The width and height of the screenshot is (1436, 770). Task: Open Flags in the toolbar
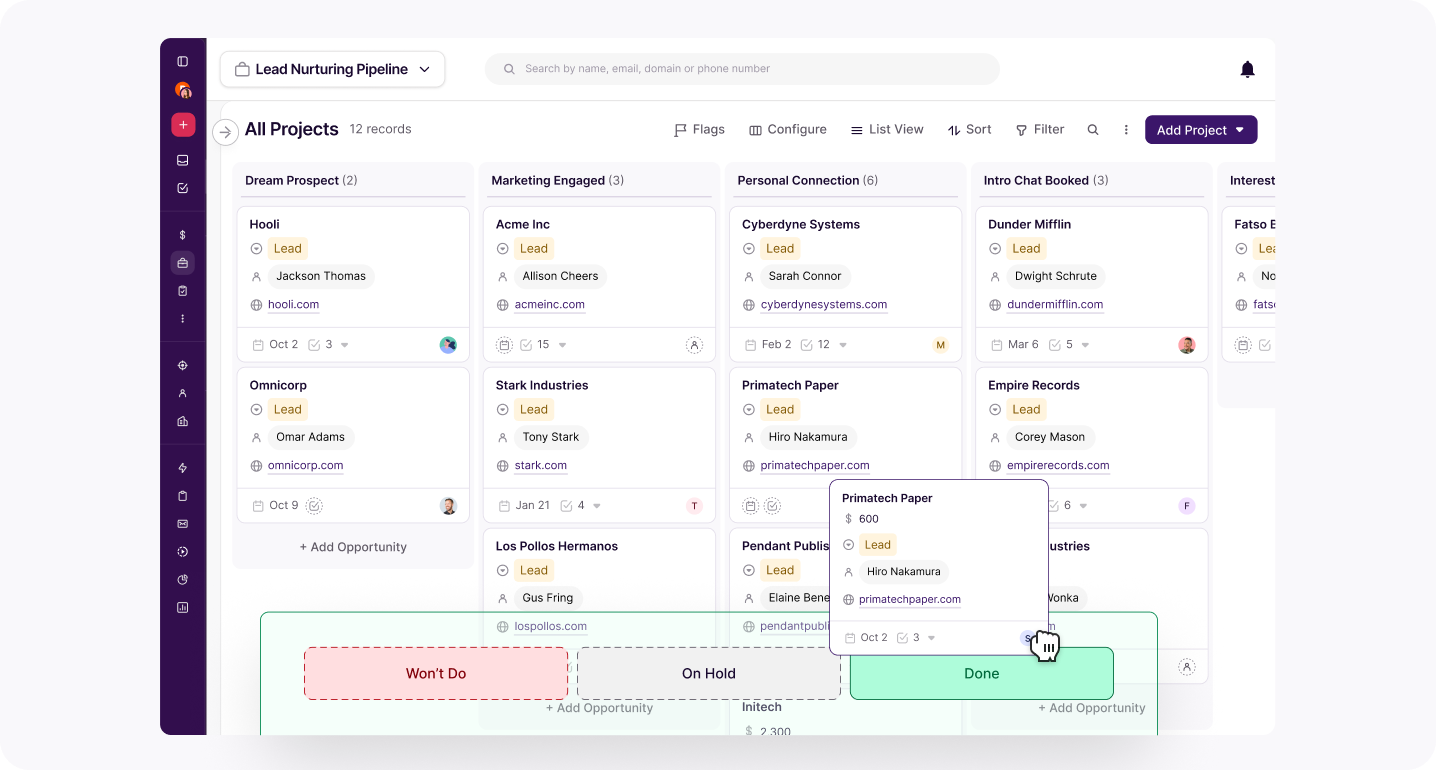point(699,130)
